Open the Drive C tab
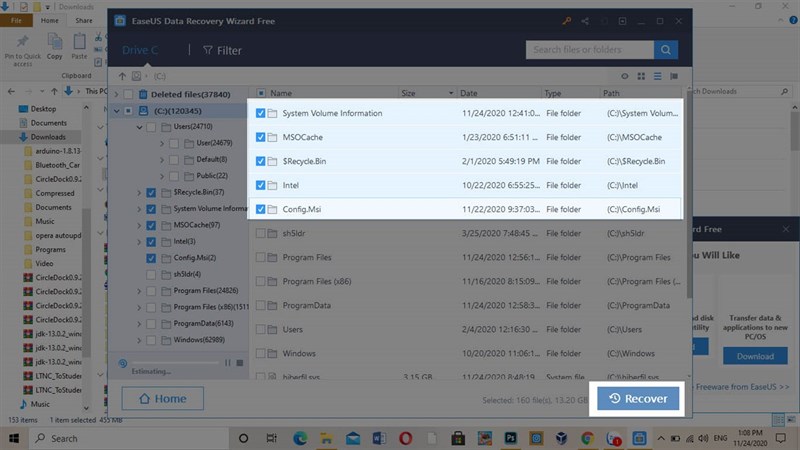This screenshot has height=450, width=800. [x=140, y=50]
